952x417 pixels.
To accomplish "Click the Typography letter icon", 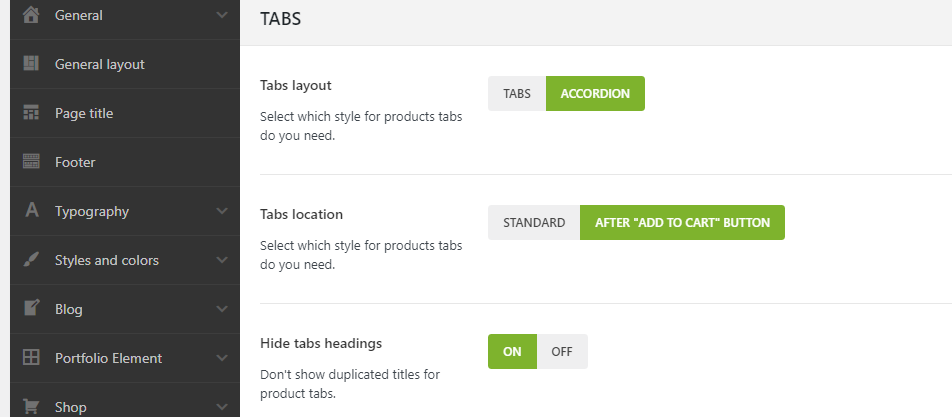I will tap(31, 211).
